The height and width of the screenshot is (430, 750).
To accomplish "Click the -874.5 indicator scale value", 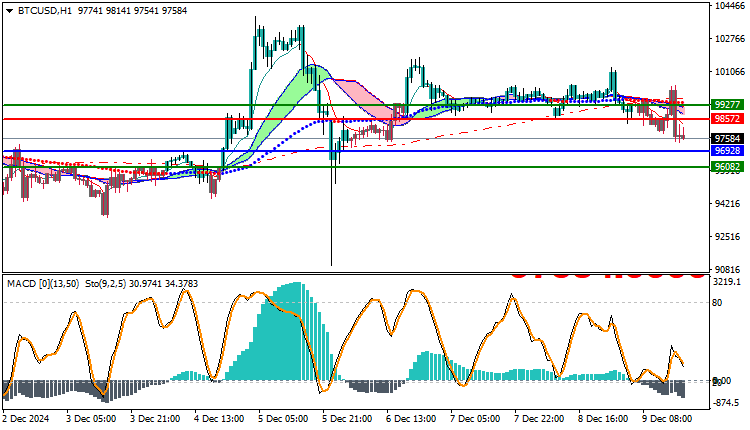I will point(726,403).
